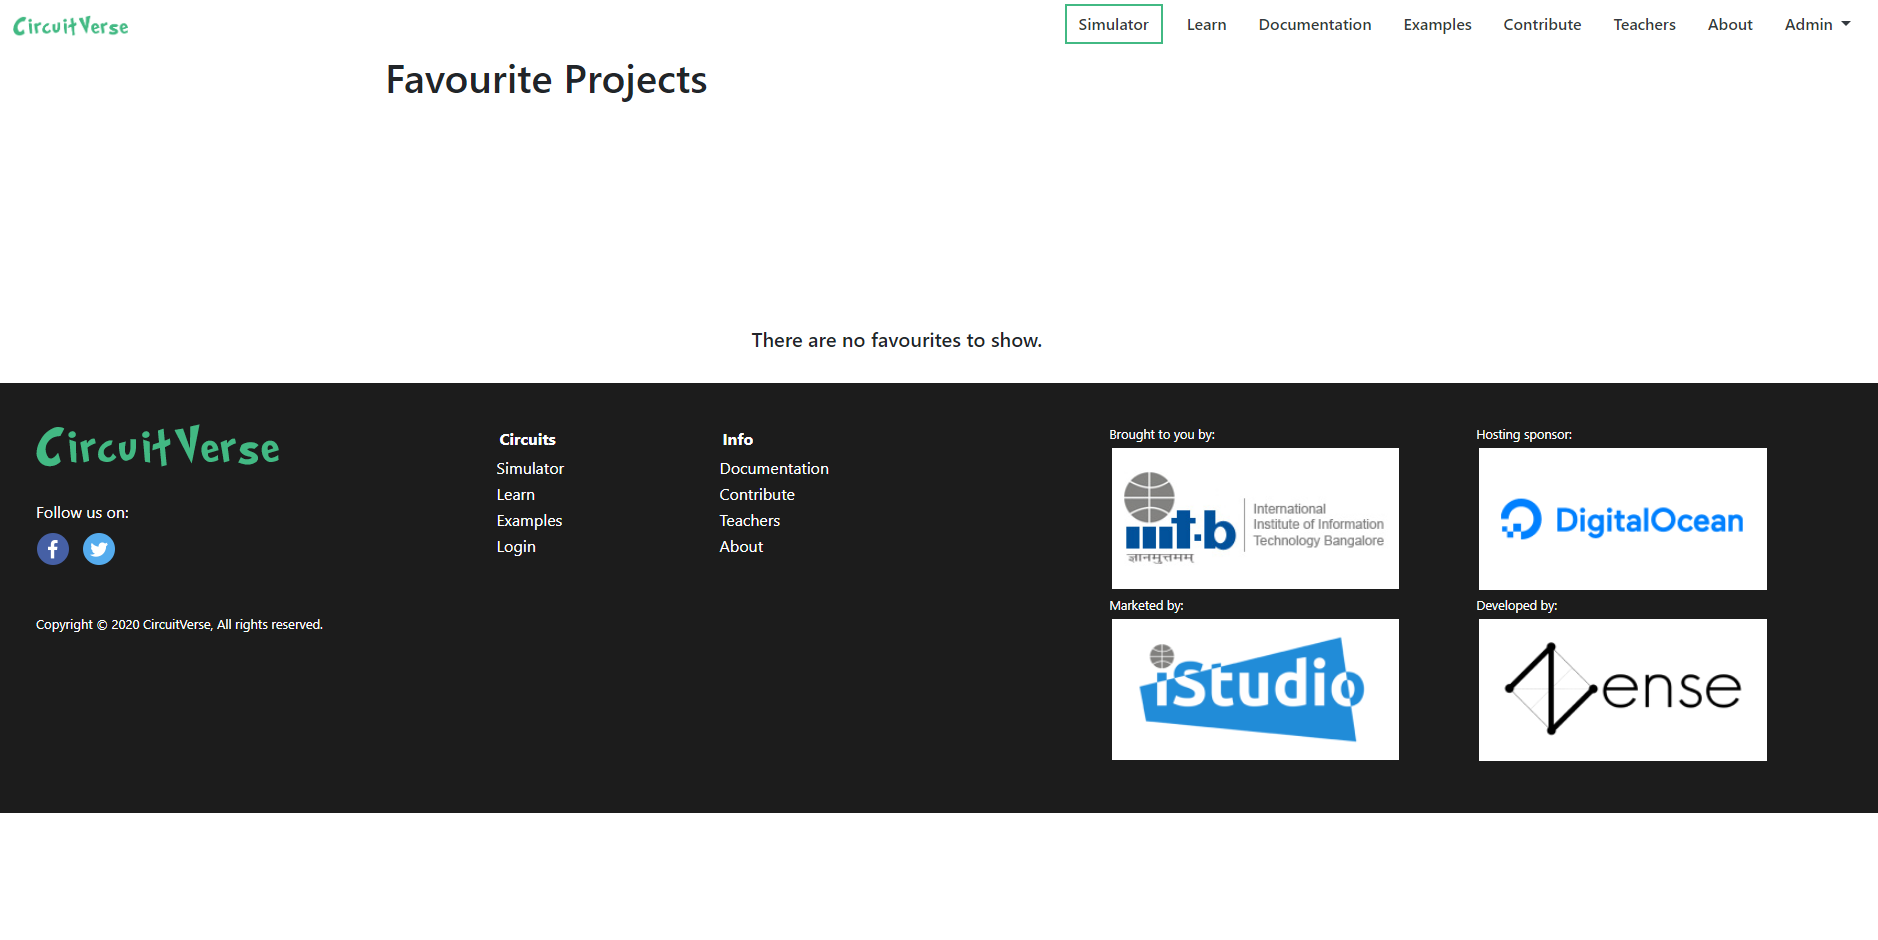Open the DigitalOcean hosting sponsor logo
The width and height of the screenshot is (1878, 940).
1622,519
